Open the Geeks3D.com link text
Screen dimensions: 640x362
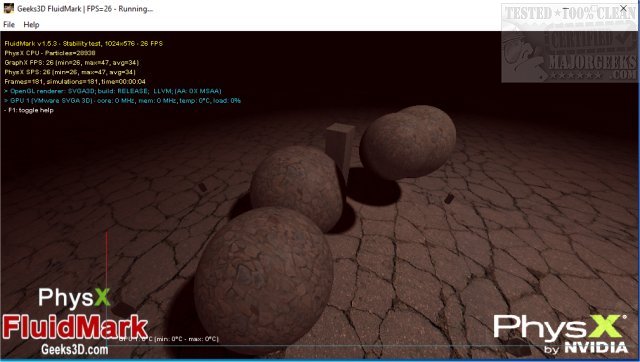coord(75,349)
